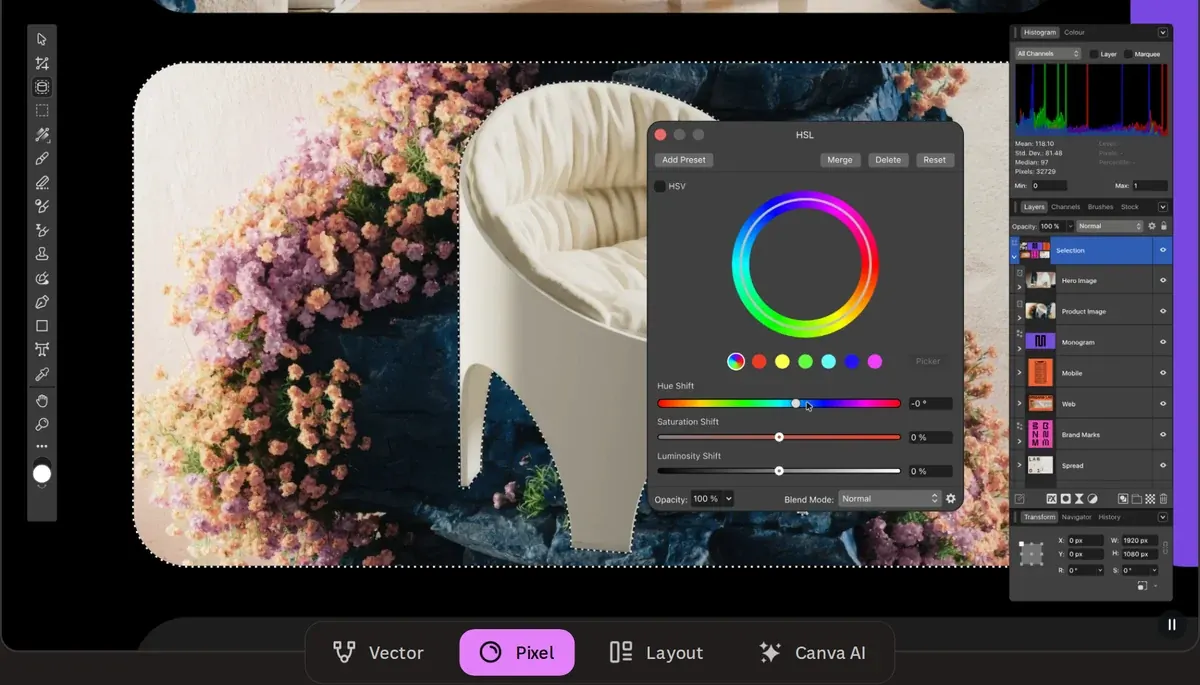The image size is (1200, 685).
Task: Switch to the Brushes tab
Action: (1100, 207)
